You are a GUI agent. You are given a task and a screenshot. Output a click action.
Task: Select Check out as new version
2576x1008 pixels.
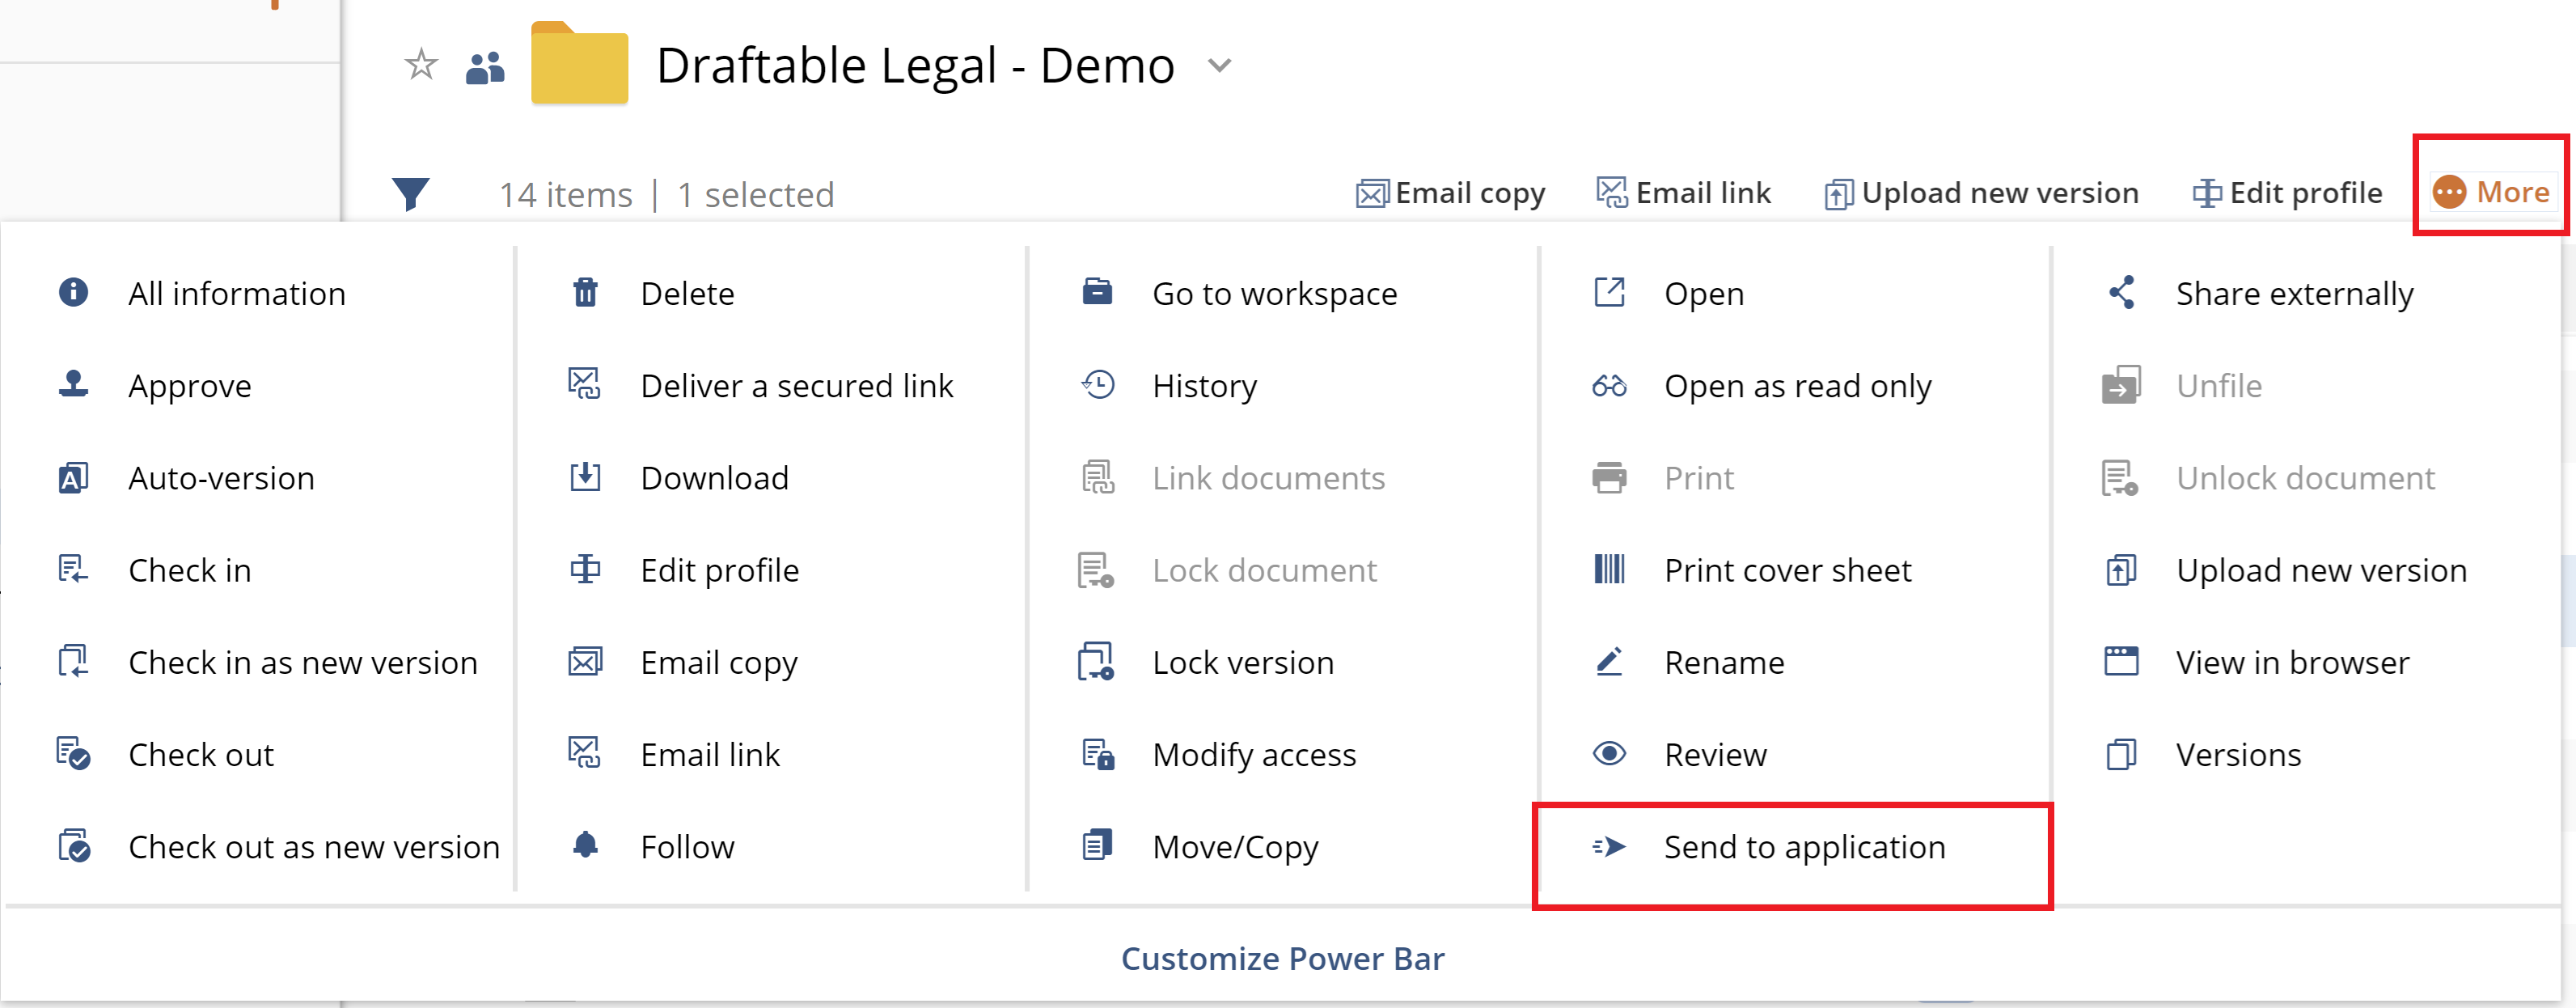click(x=313, y=847)
